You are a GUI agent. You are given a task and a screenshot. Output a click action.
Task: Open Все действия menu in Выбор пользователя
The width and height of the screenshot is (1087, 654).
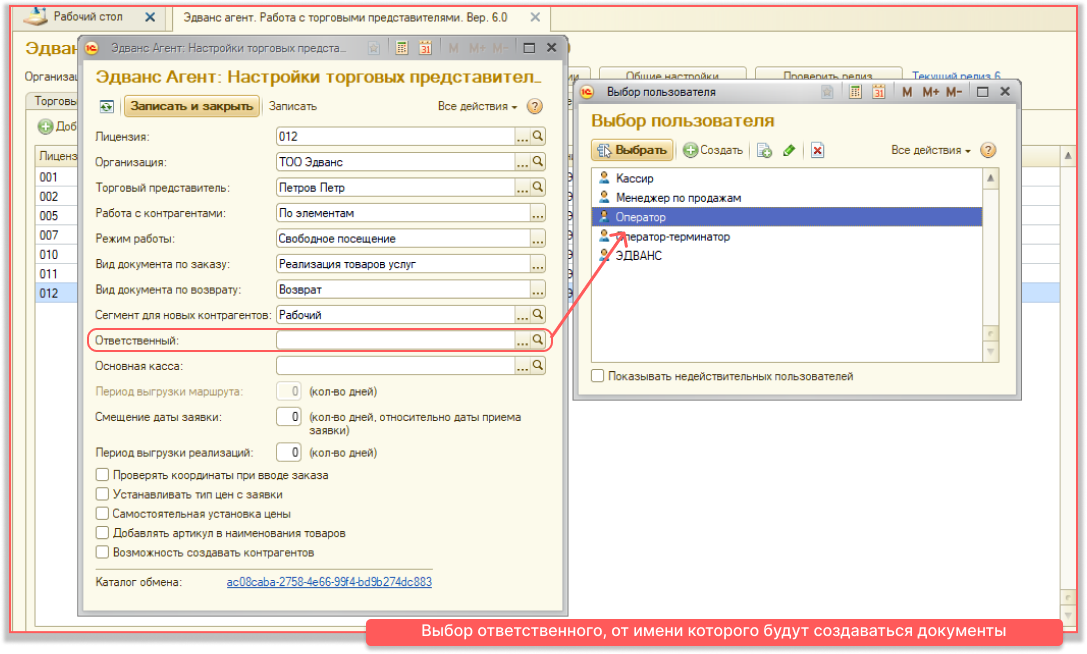click(x=930, y=150)
